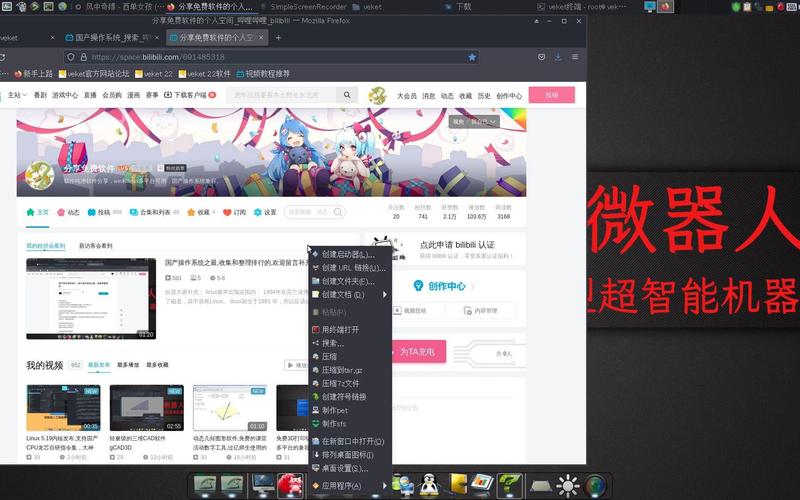This screenshot has height=500, width=800.
Task: Choose 创建符号链接 in context menu
Action: [350, 396]
